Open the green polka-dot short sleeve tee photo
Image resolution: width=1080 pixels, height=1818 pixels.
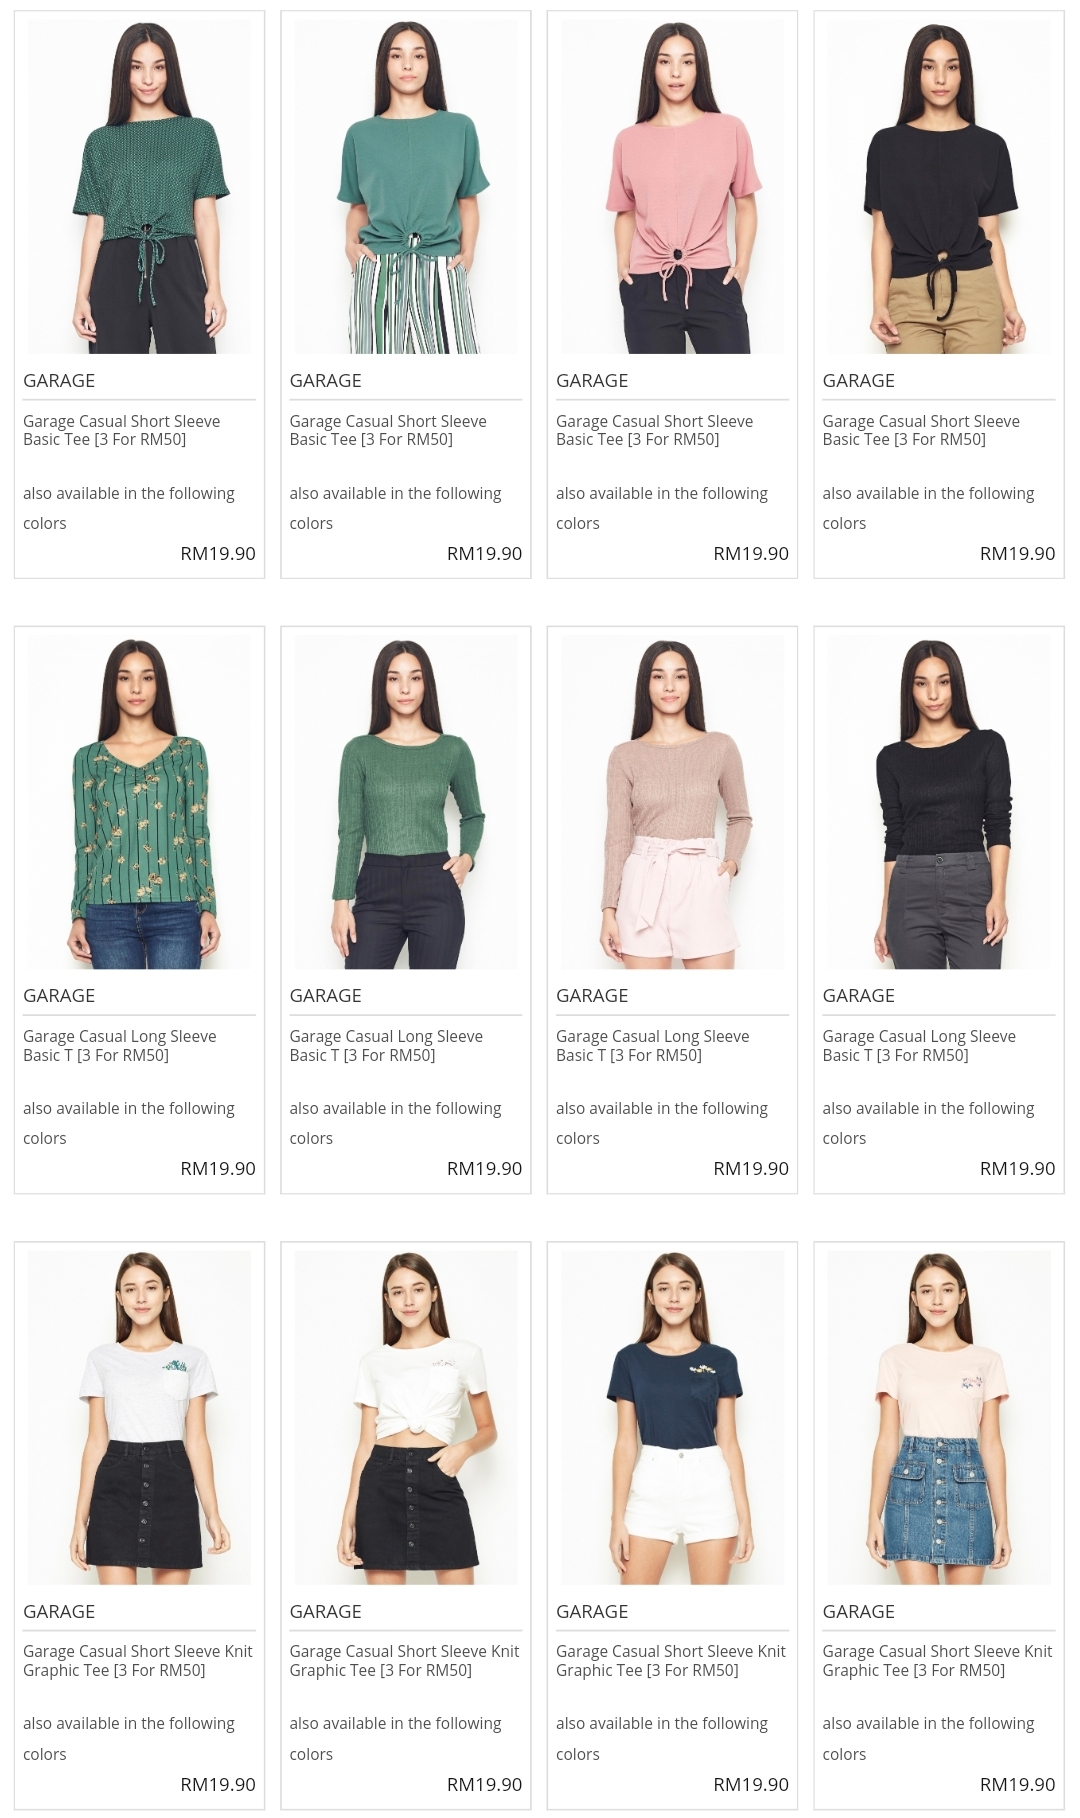tap(139, 187)
